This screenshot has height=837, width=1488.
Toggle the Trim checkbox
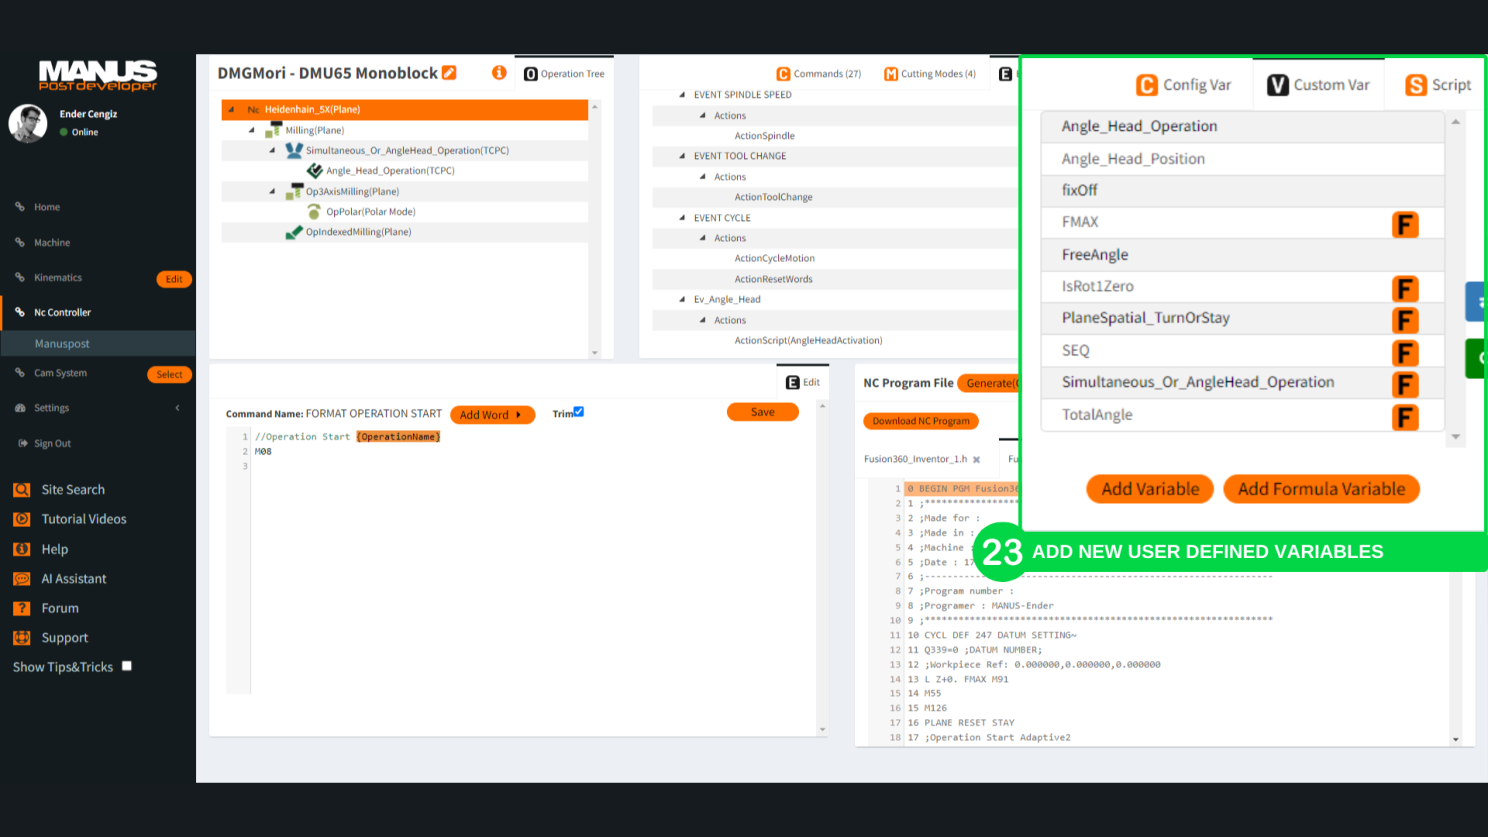point(579,412)
